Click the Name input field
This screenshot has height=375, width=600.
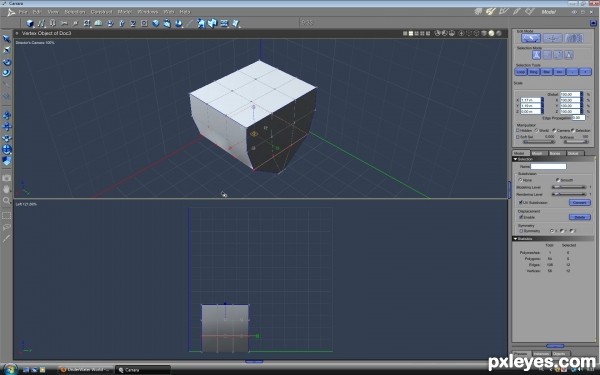click(548, 166)
